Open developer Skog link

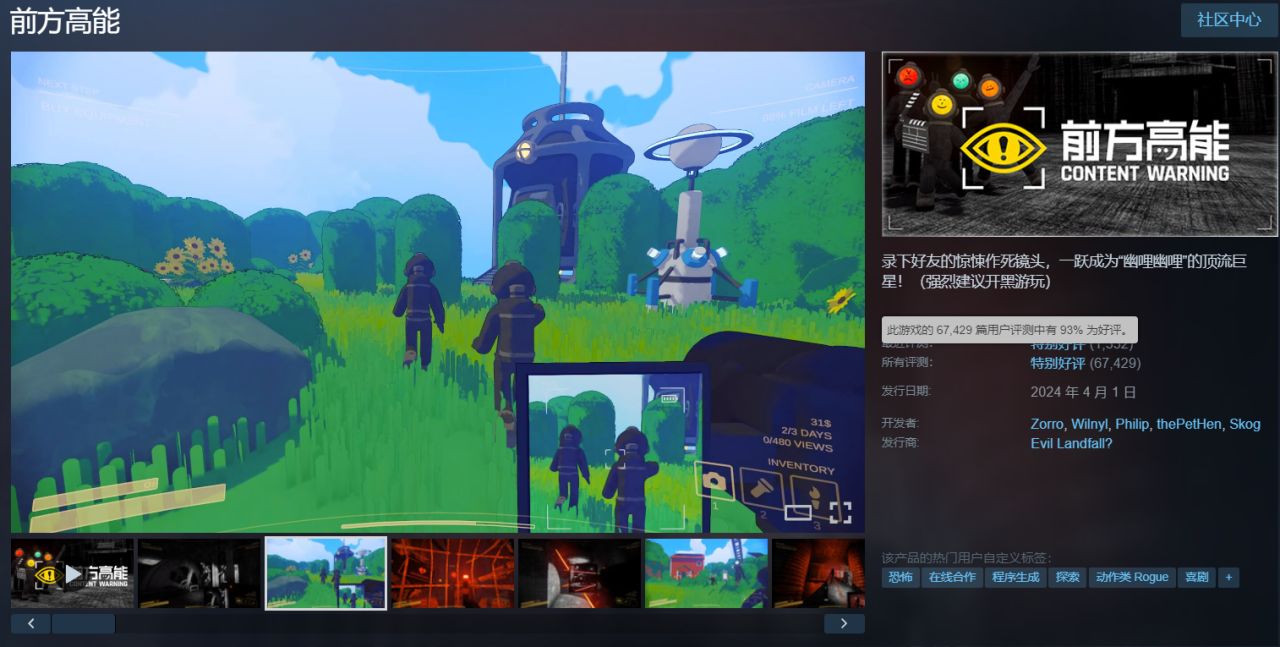pos(1245,424)
